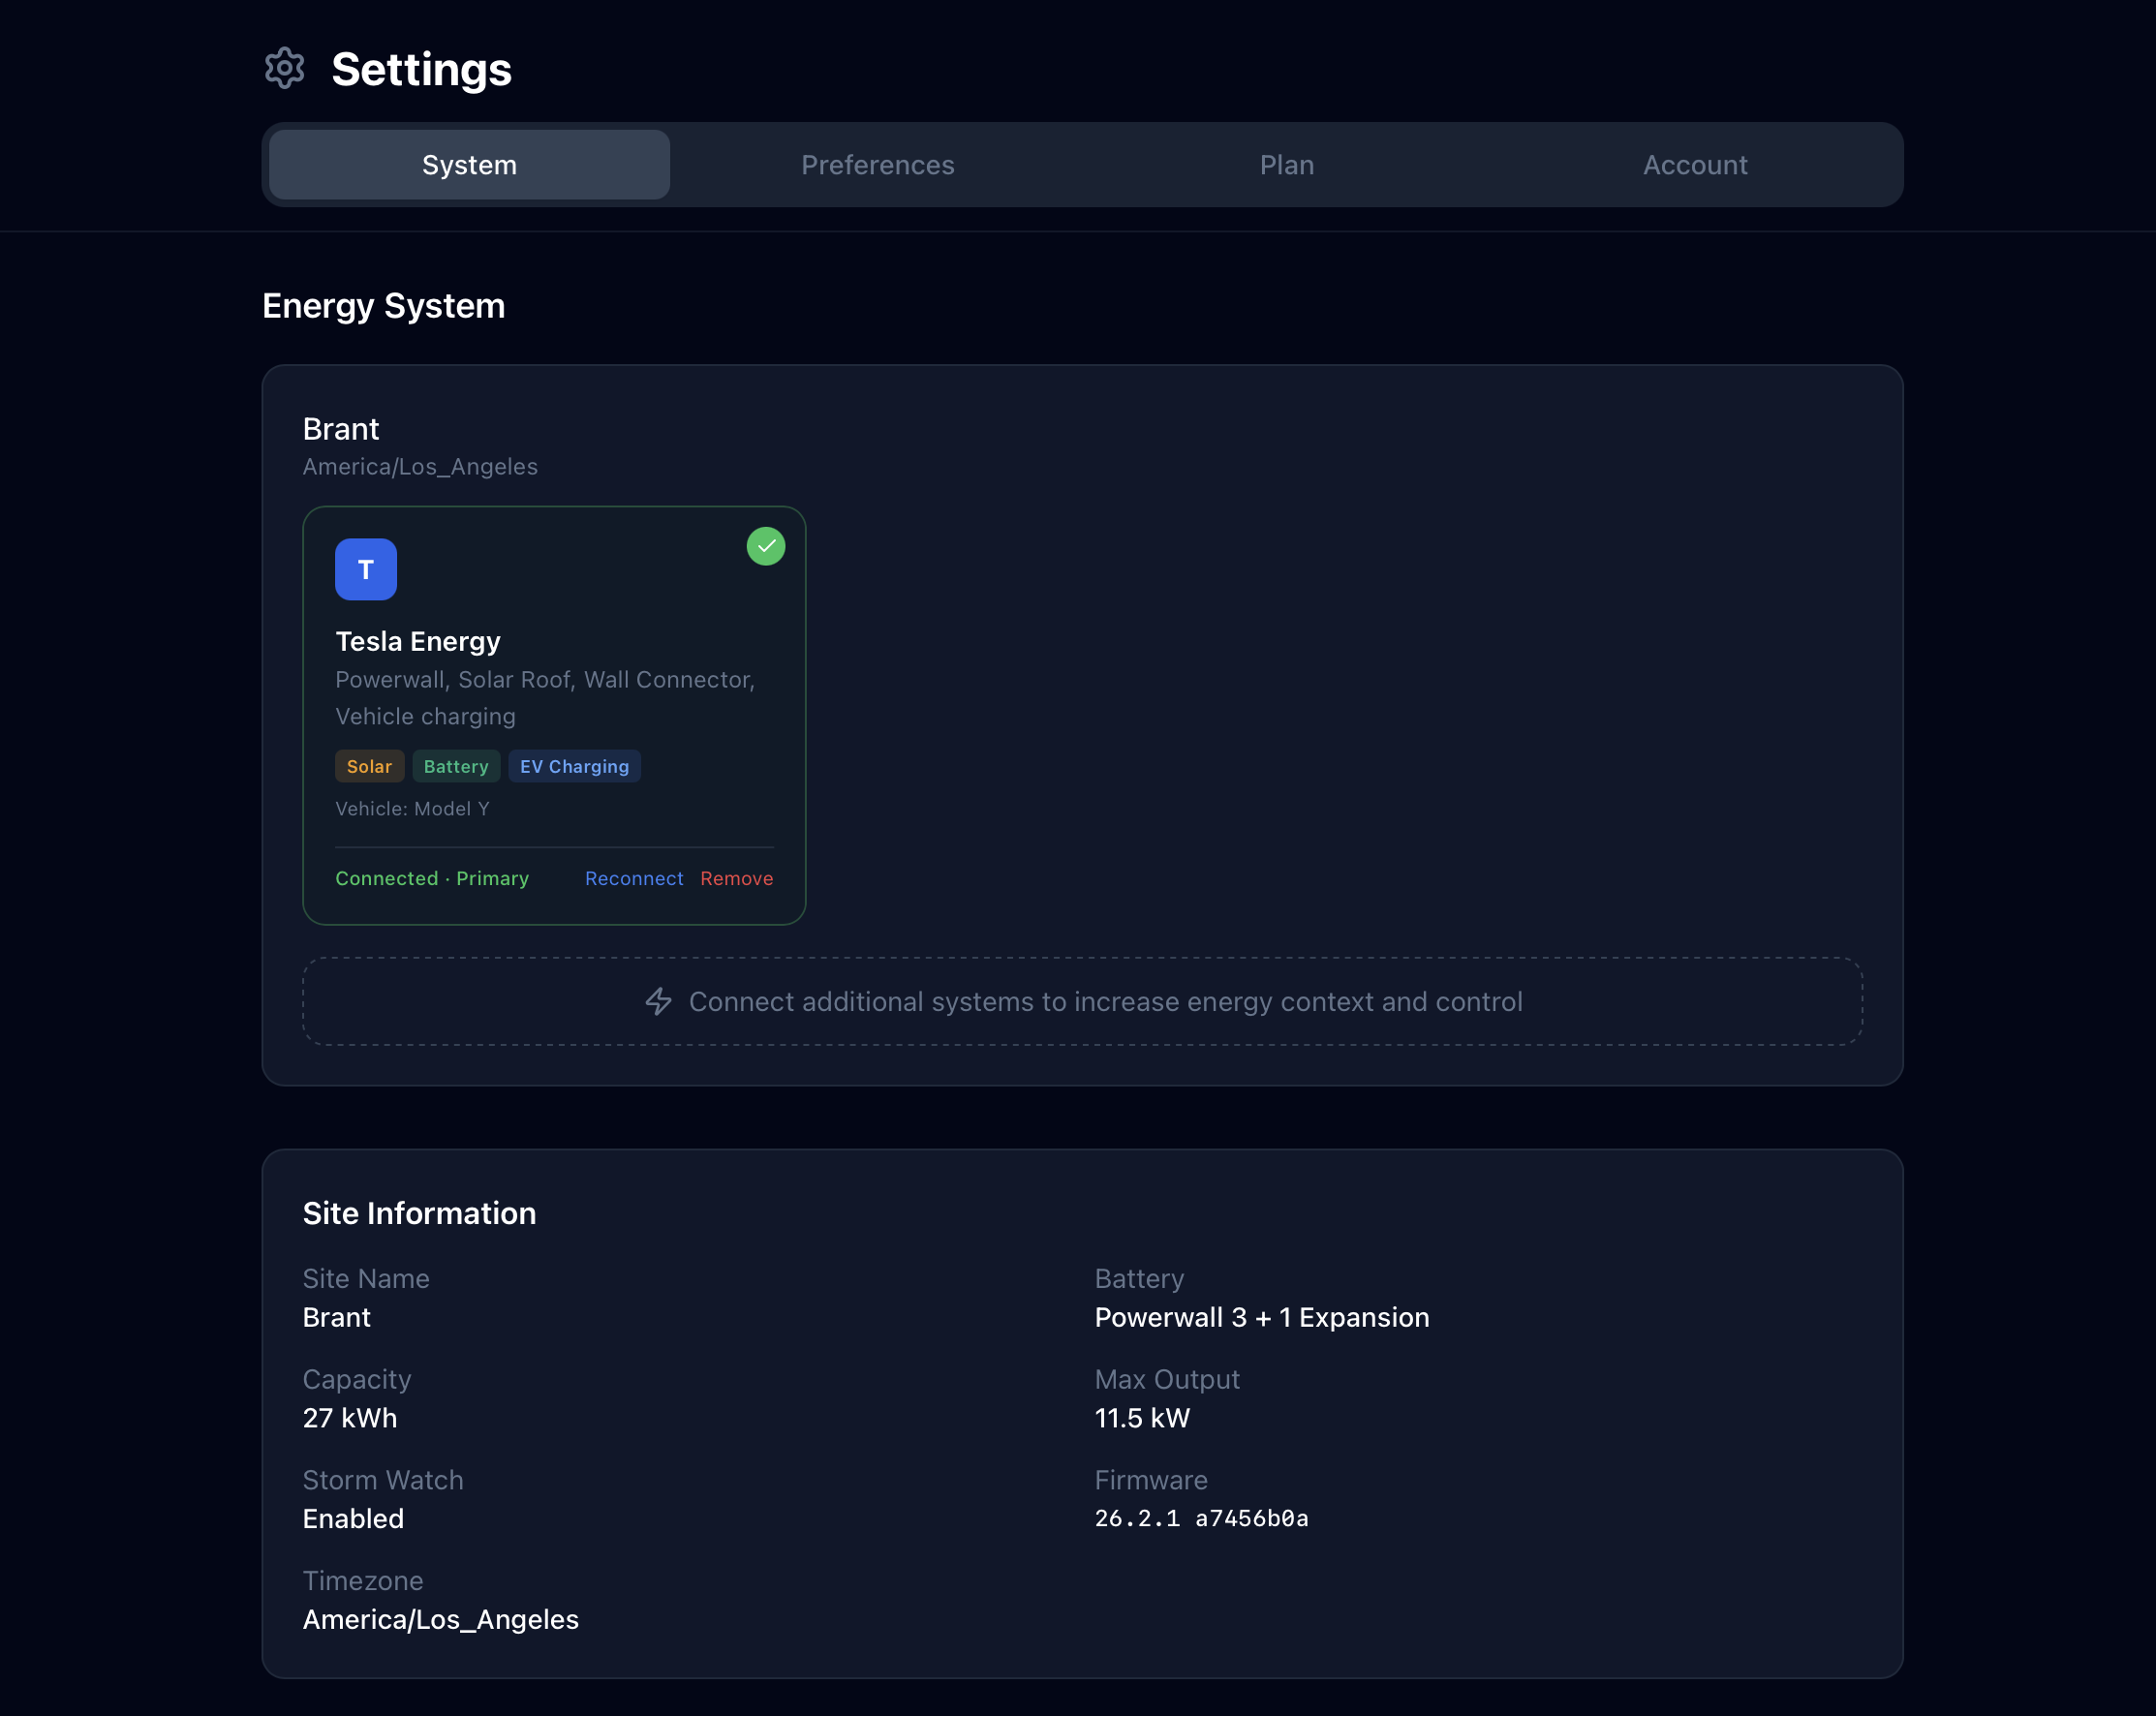The height and width of the screenshot is (1716, 2156).
Task: Click the Tesla Energy 'T' logo icon
Action: pos(366,569)
